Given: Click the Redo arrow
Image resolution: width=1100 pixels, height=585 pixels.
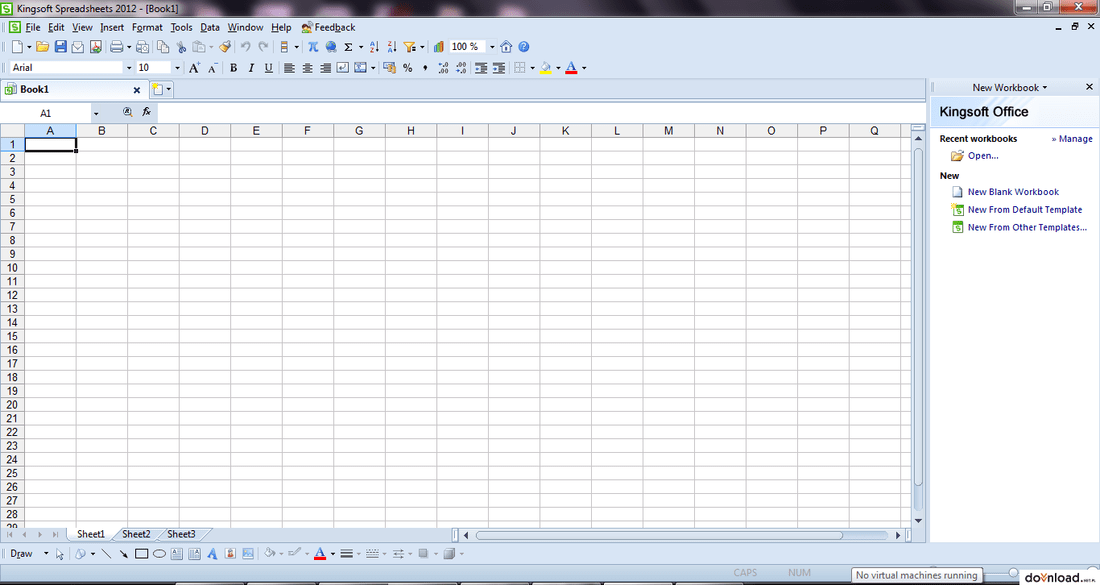Looking at the screenshot, I should point(263,47).
